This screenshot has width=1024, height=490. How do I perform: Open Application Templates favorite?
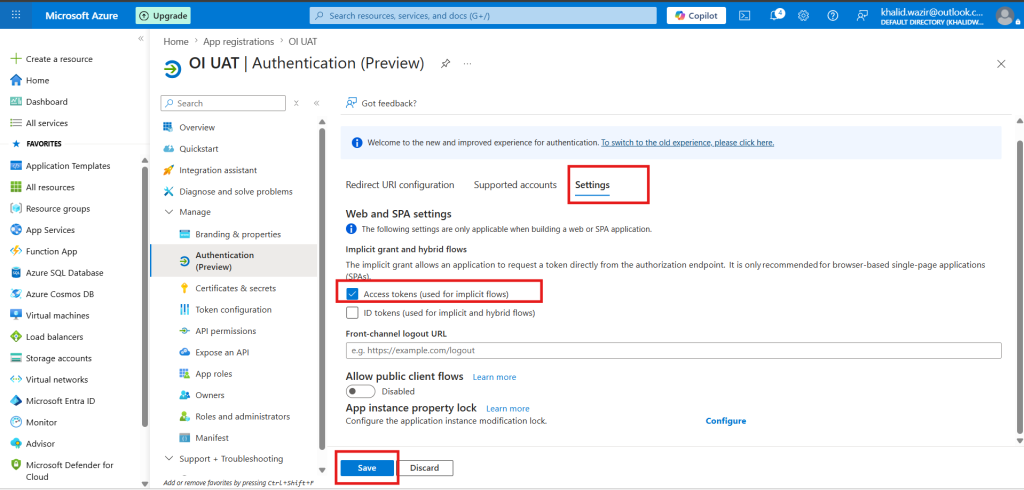pyautogui.click(x=68, y=166)
